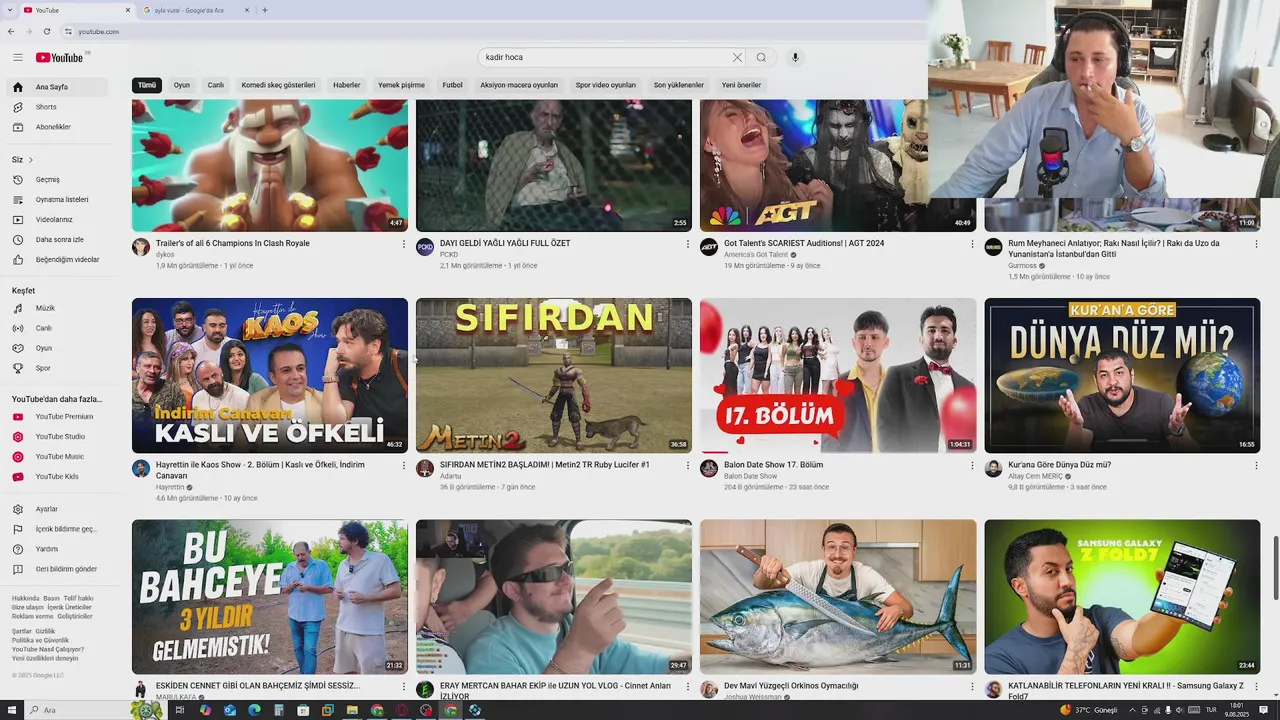Open options for Hayrettin Kaos Show video
Viewport: 1280px width, 720px height.
click(x=404, y=465)
